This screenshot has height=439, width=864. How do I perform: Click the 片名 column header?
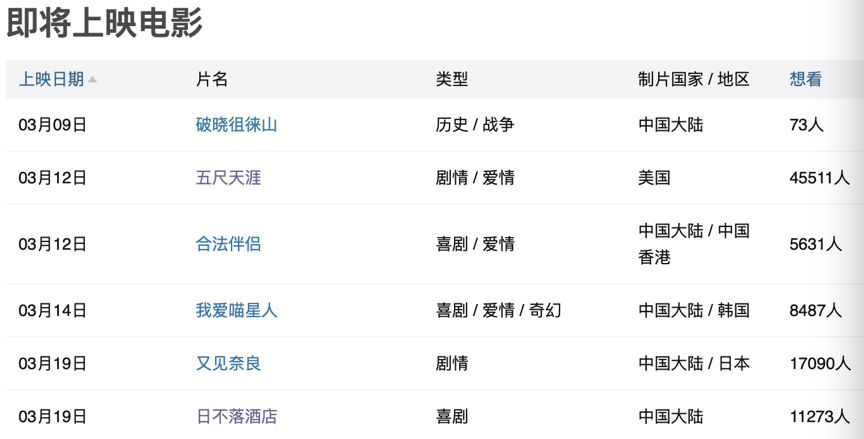coord(212,80)
